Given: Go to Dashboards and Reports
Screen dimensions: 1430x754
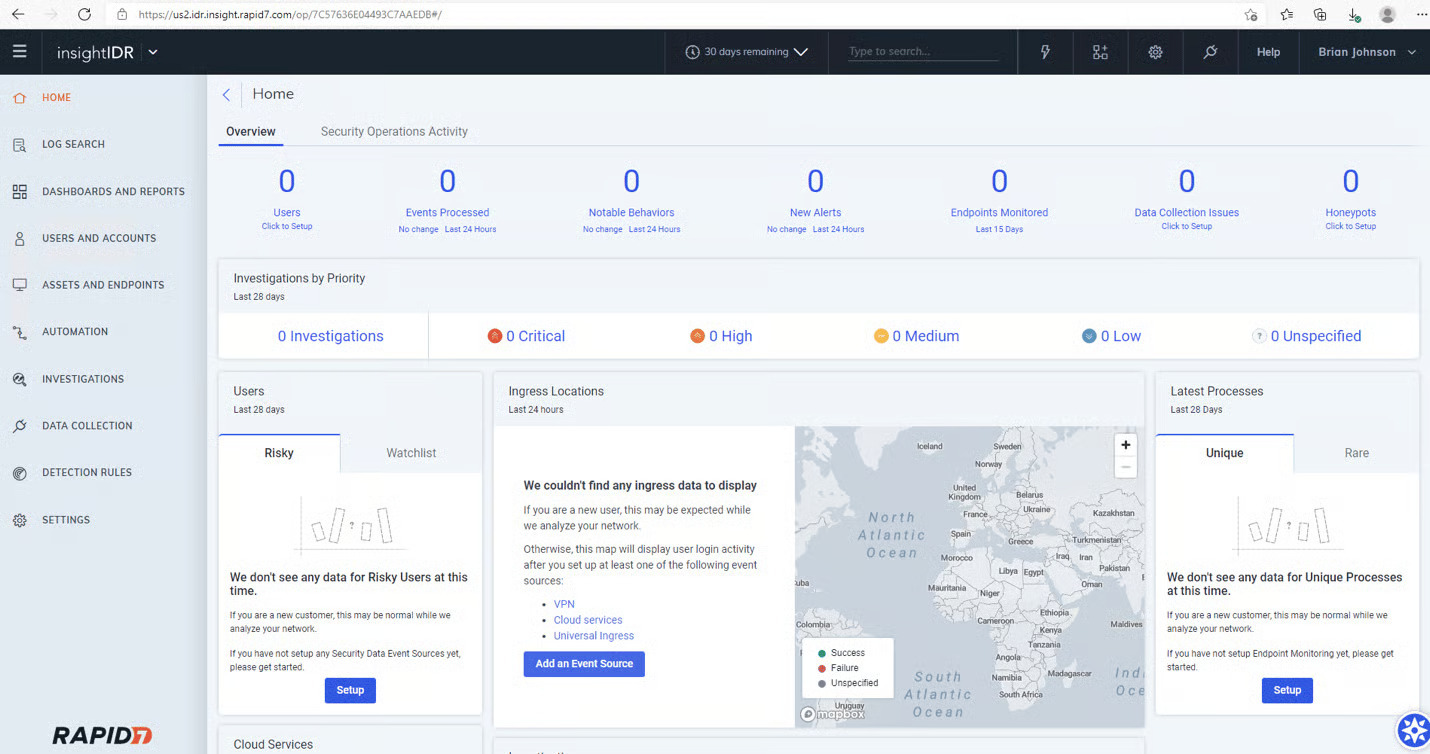Looking at the screenshot, I should point(113,192).
